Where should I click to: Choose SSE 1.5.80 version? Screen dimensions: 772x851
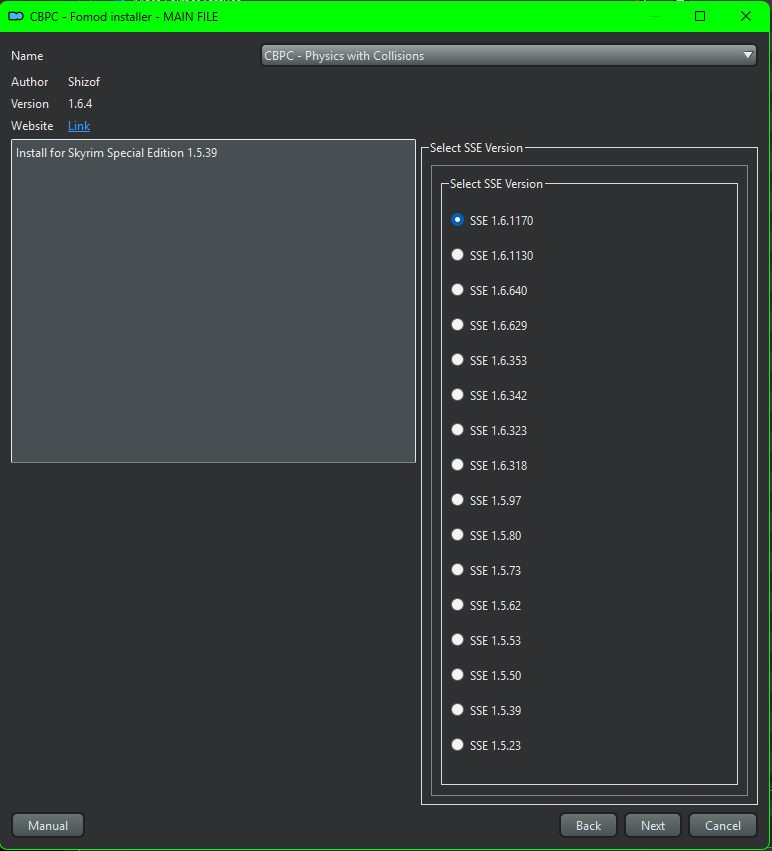(x=457, y=535)
